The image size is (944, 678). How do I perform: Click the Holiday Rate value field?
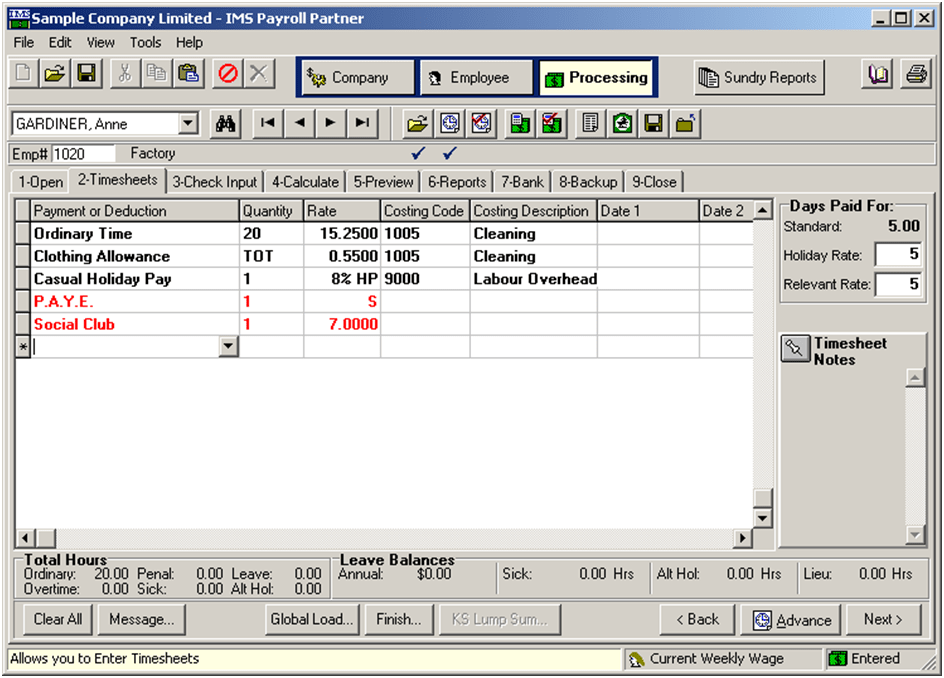pos(899,255)
